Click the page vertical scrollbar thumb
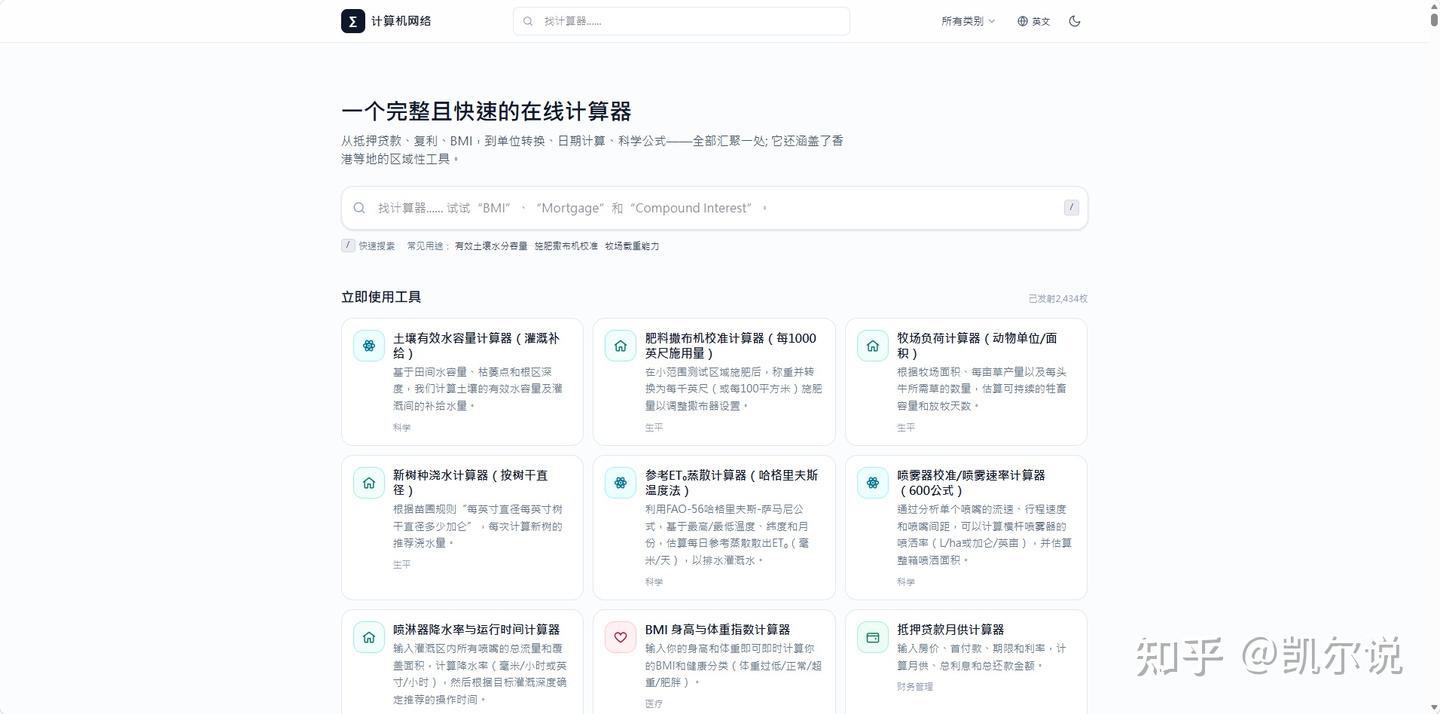Viewport: 1440px width, 714px height. pyautogui.click(x=1434, y=20)
